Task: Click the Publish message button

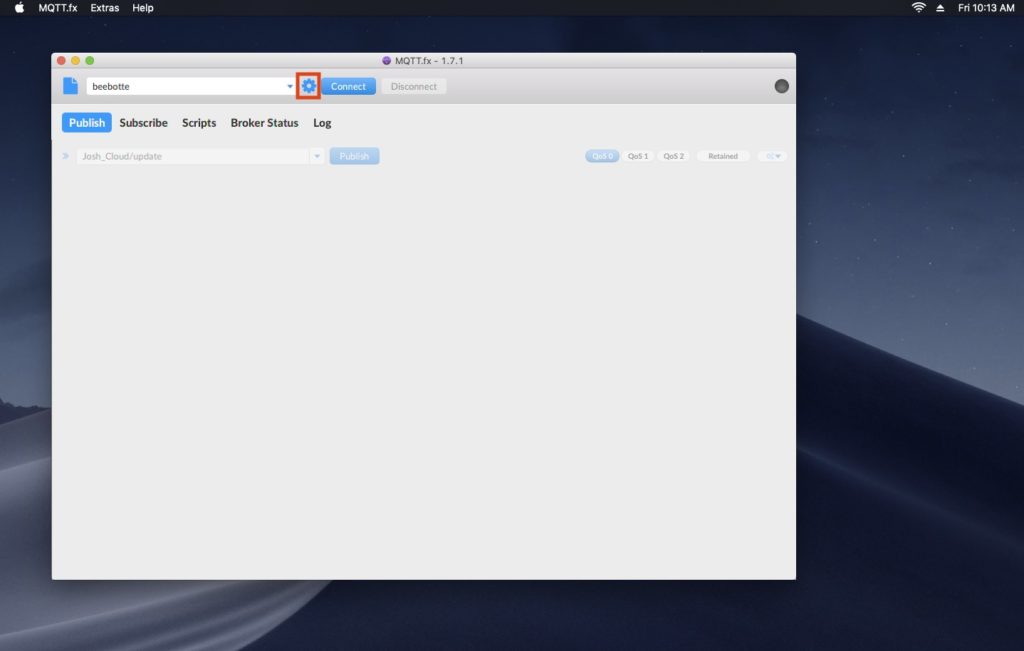Action: point(354,156)
